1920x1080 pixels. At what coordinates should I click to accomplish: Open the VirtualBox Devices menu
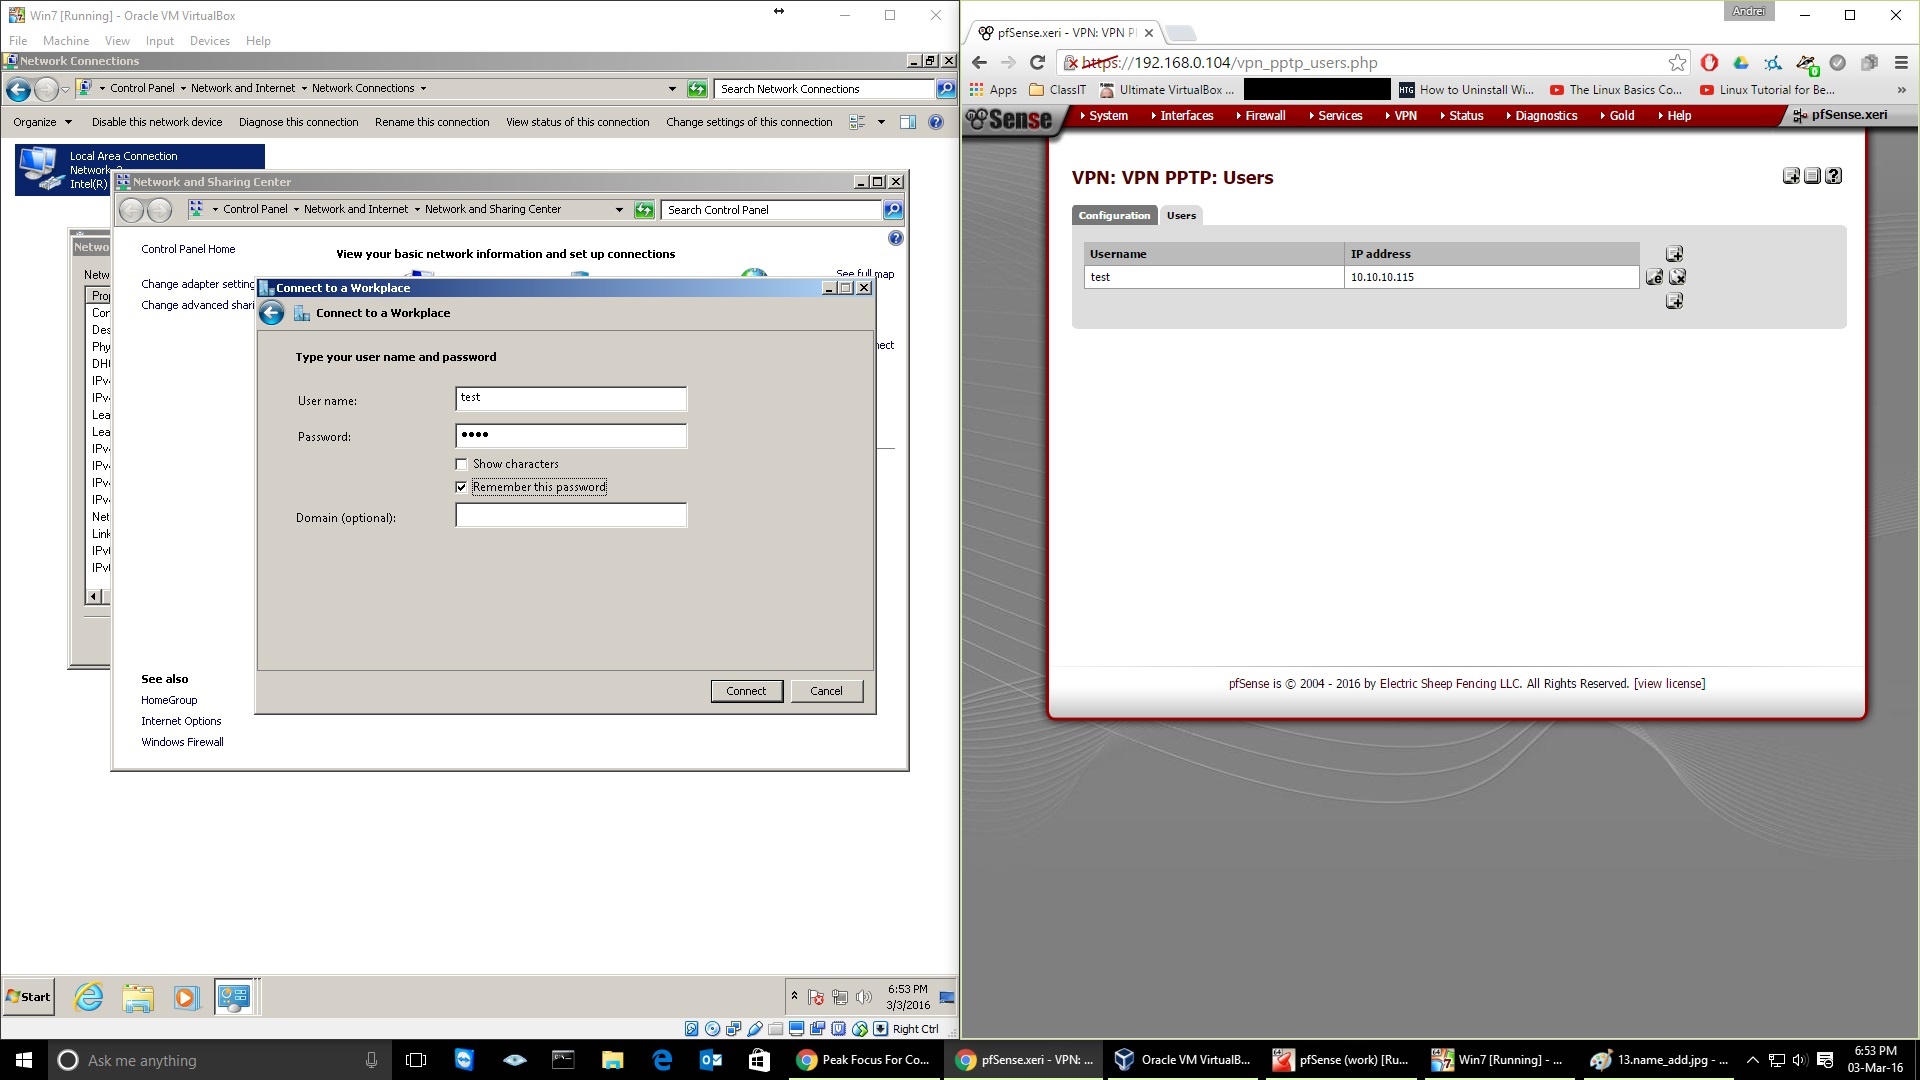click(x=209, y=41)
